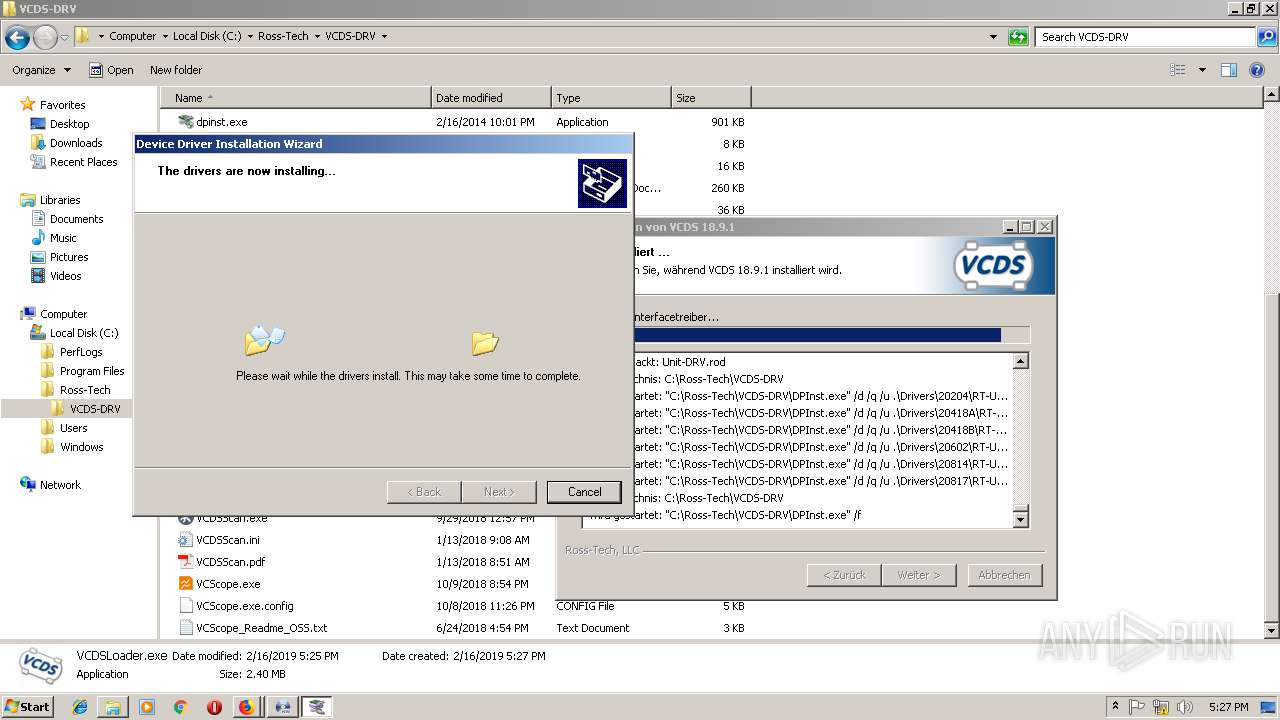Select Network in navigation pane
This screenshot has width=1280, height=720.
pyautogui.click(x=60, y=485)
